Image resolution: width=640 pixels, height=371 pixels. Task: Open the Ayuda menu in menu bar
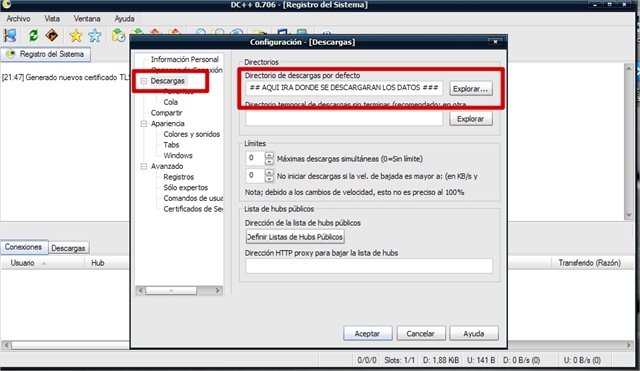pos(124,19)
